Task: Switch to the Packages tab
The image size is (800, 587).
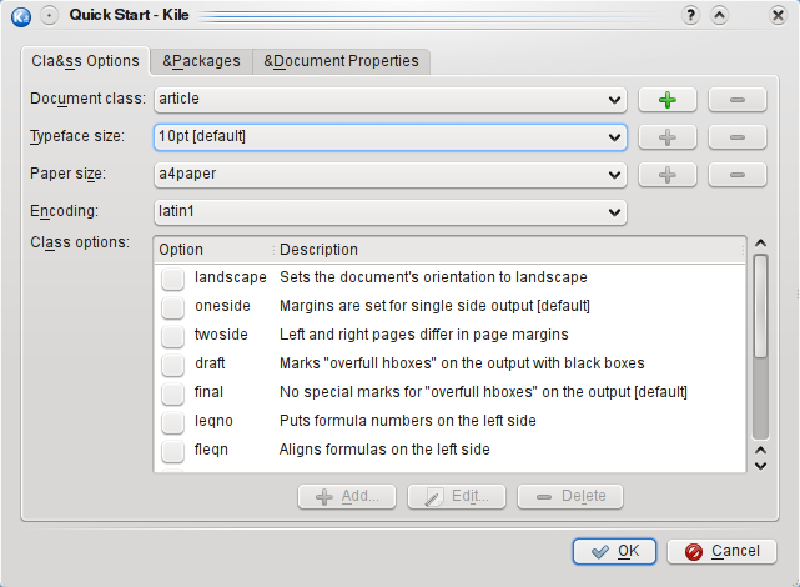Action: [x=202, y=61]
